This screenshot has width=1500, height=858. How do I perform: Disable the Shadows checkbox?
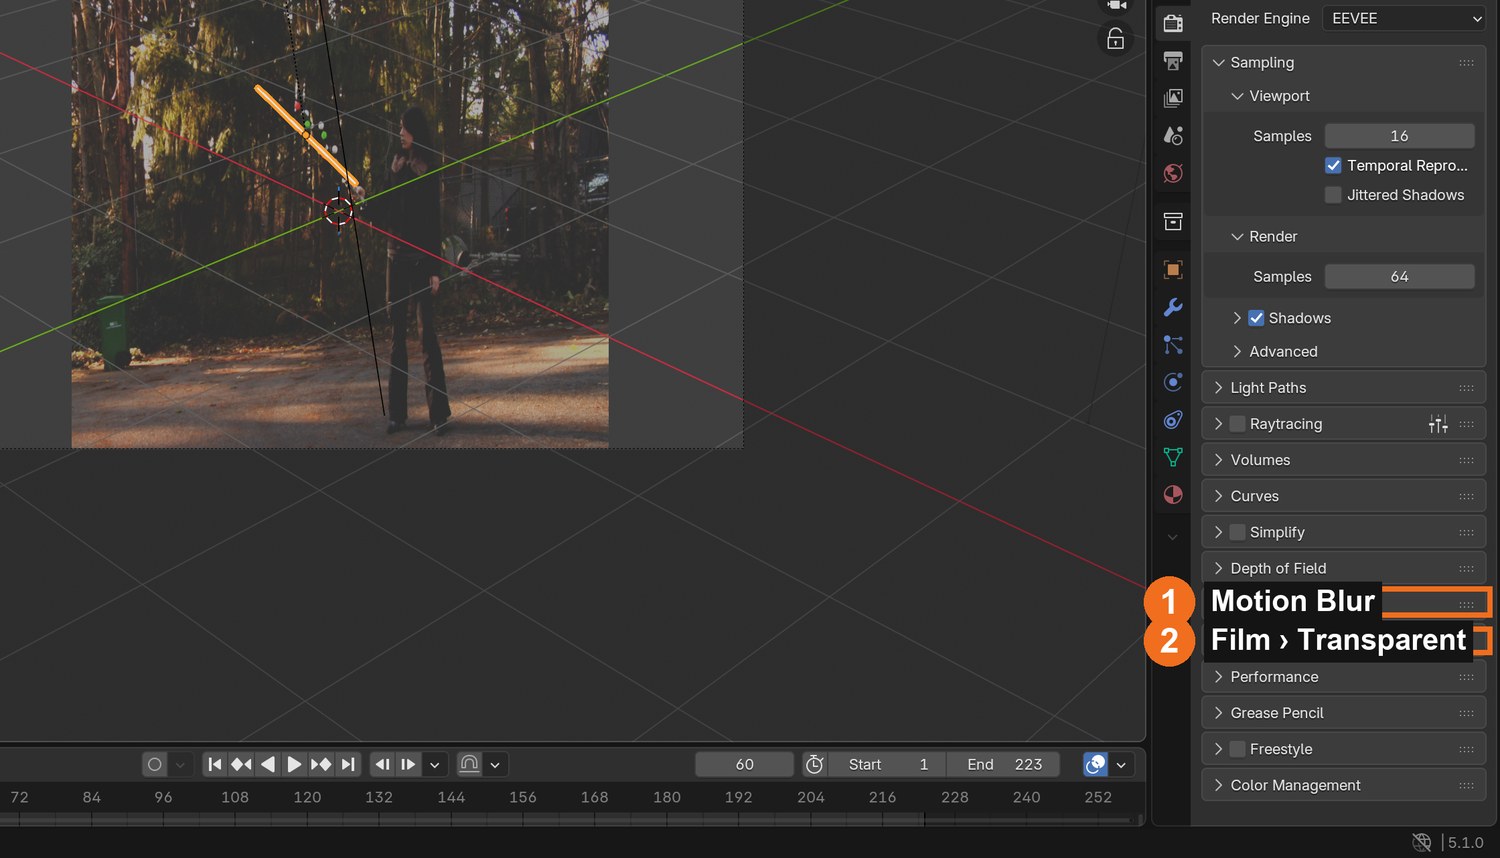tap(1256, 318)
